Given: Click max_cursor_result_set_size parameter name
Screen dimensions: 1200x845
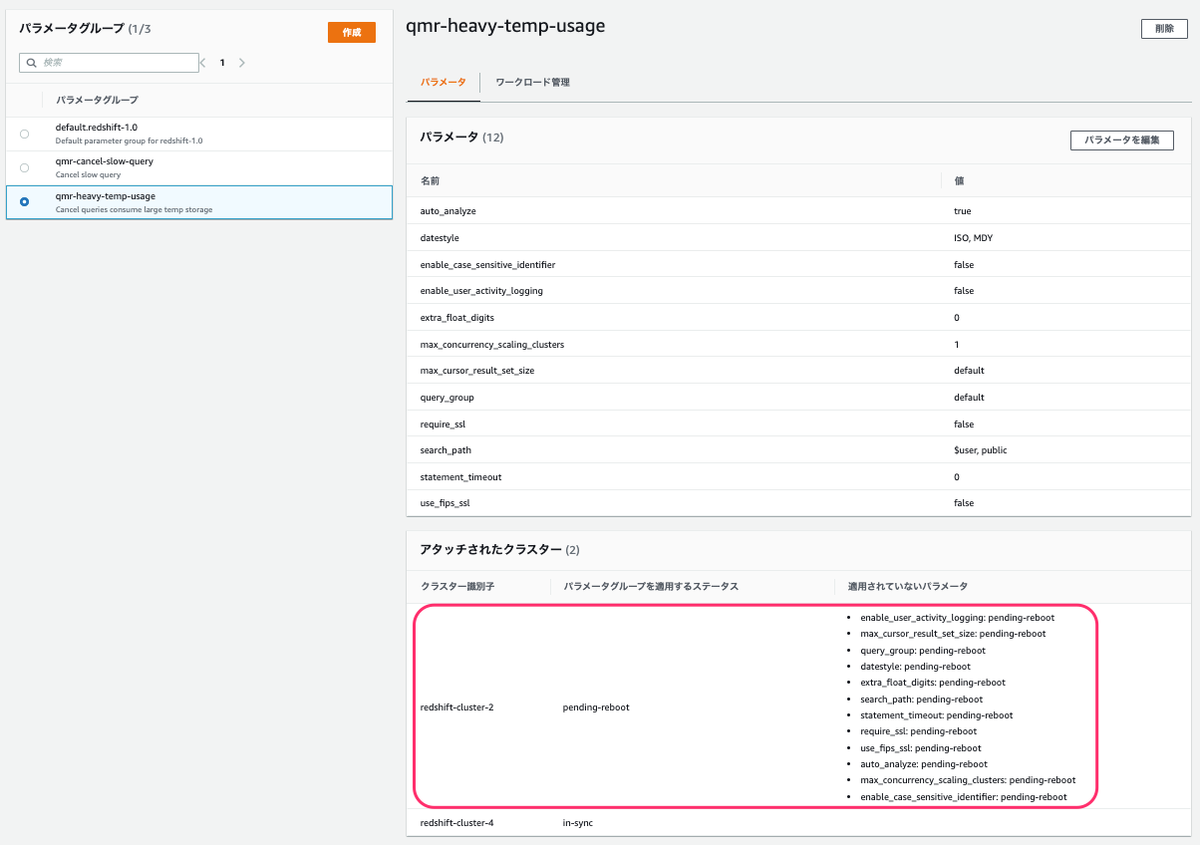Looking at the screenshot, I should coord(478,370).
